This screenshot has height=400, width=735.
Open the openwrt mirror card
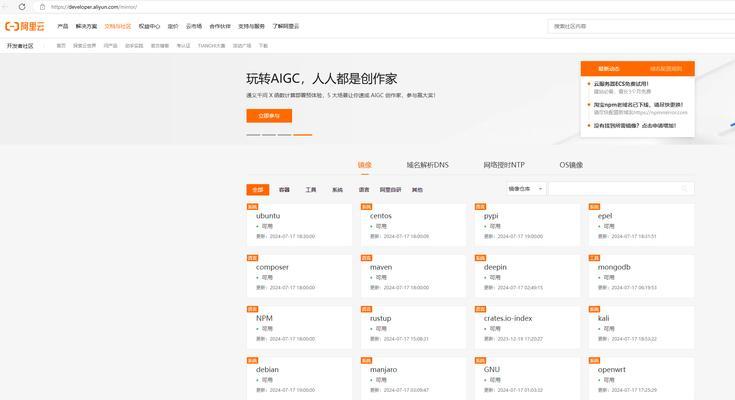641,378
